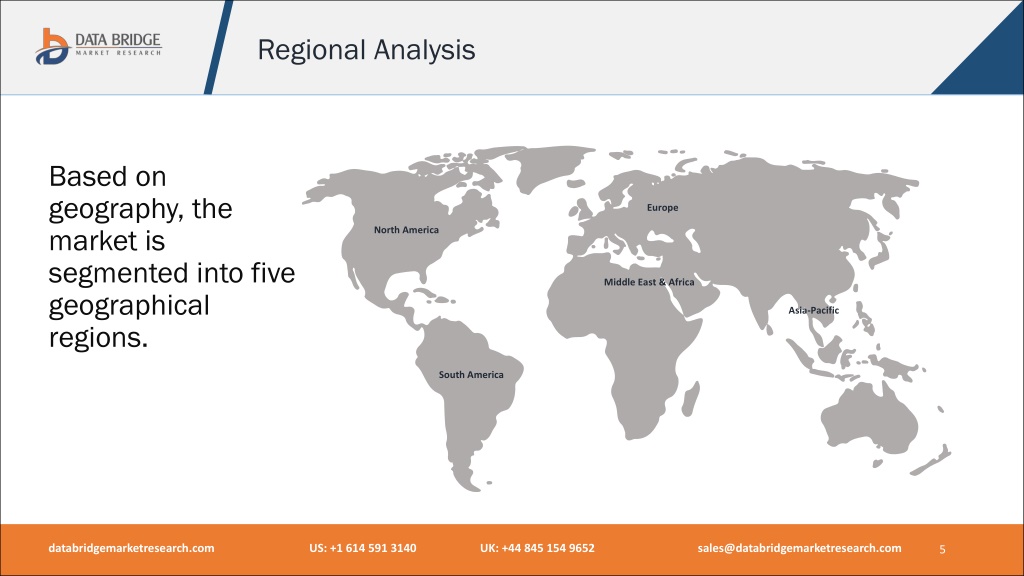
Task: Click the 'Europe' map label
Action: tap(662, 208)
